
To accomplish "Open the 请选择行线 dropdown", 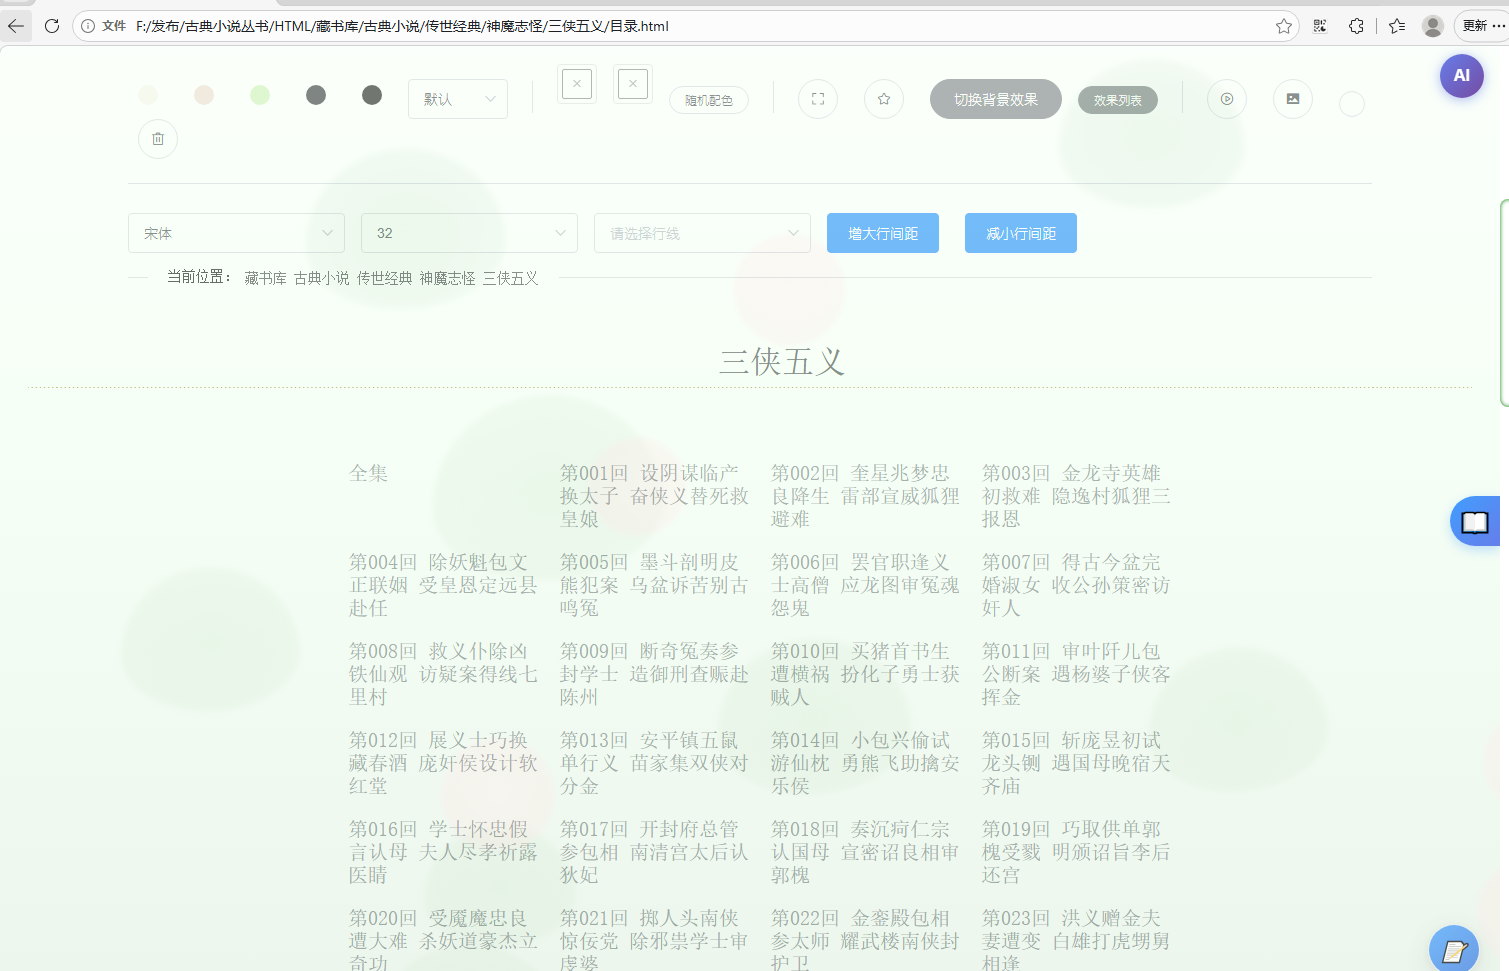I will click(x=702, y=233).
